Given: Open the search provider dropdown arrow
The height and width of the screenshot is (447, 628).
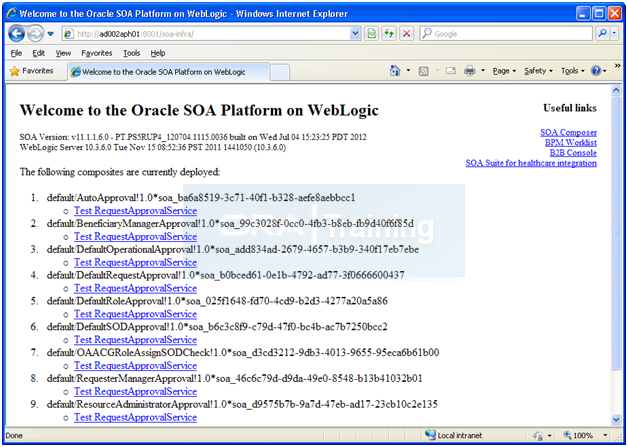Looking at the screenshot, I should point(614,34).
